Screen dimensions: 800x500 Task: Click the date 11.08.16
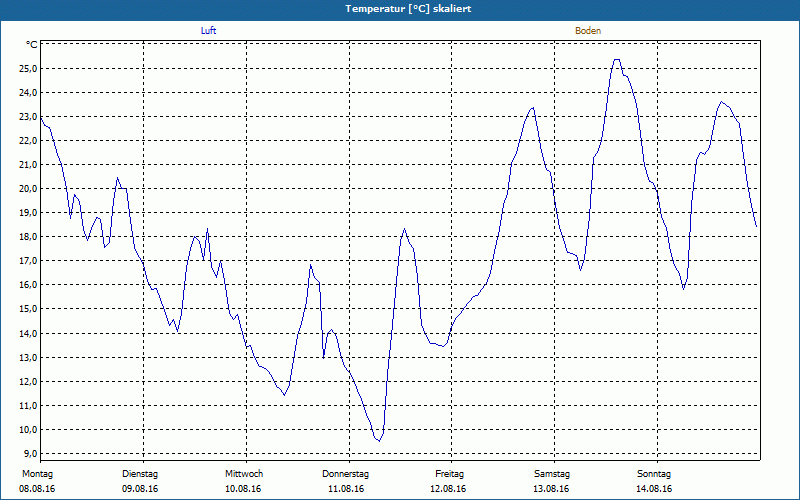(x=346, y=489)
